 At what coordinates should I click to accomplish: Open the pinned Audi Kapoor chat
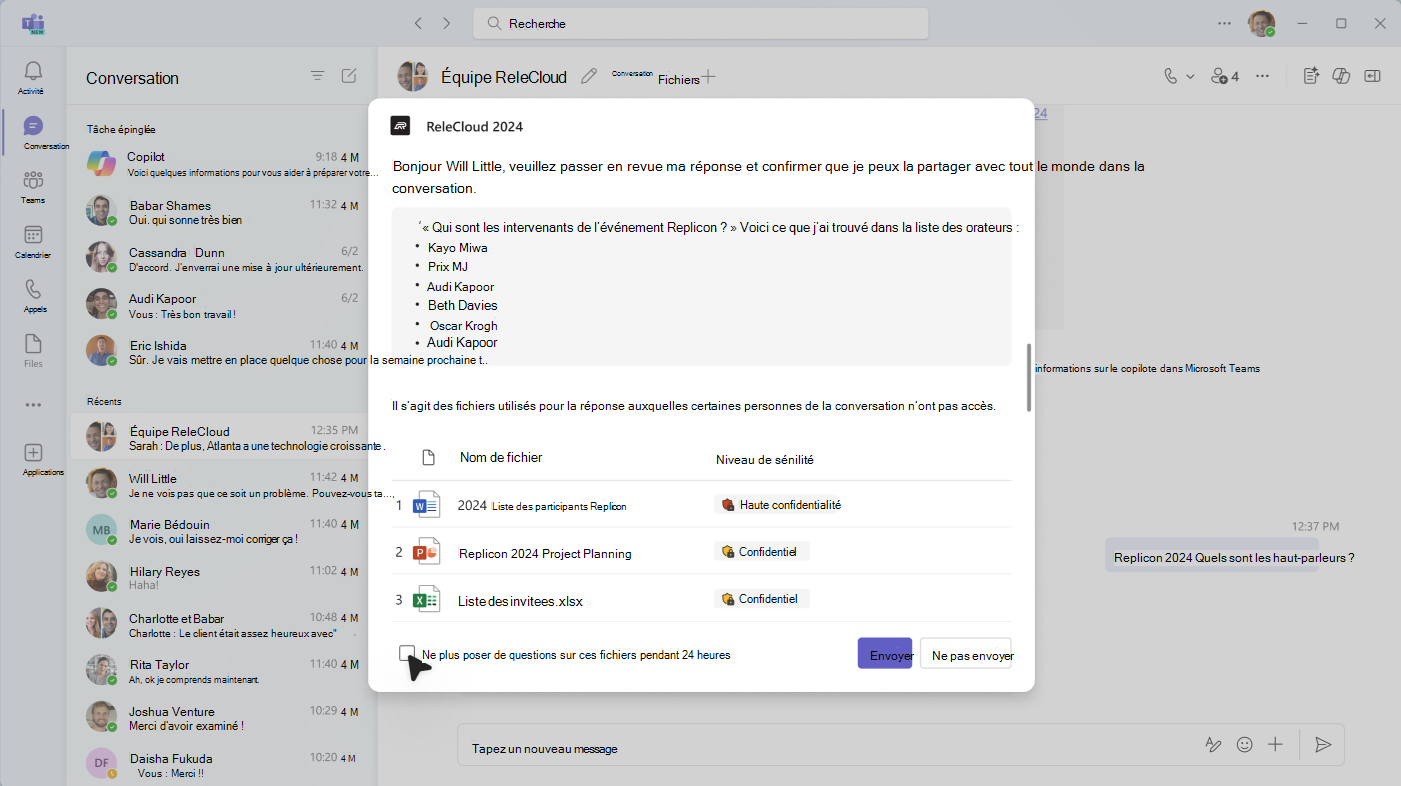click(222, 305)
